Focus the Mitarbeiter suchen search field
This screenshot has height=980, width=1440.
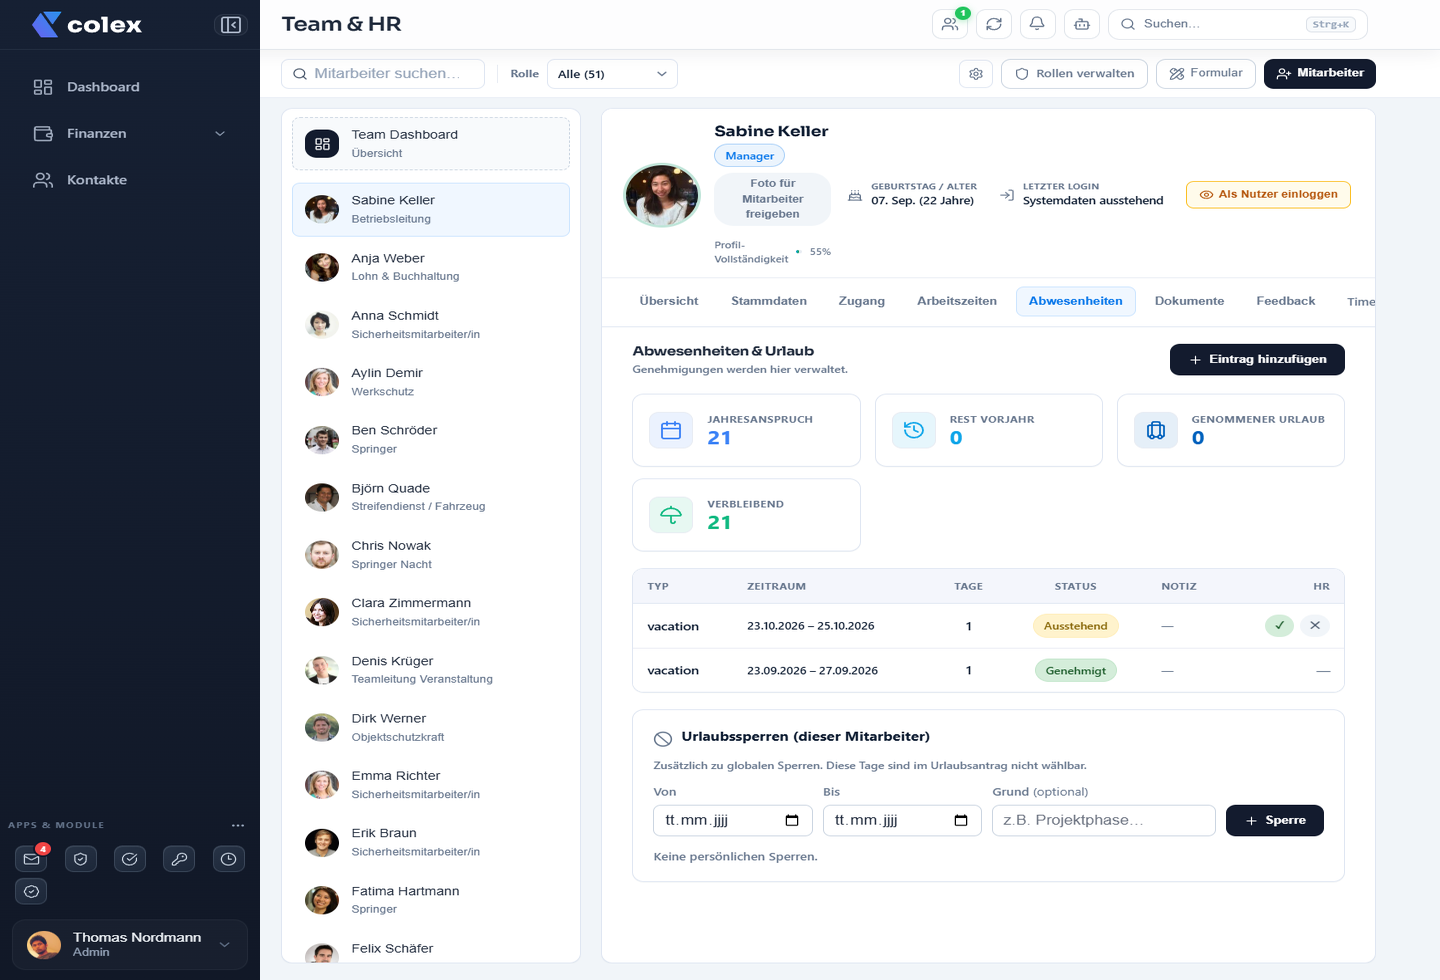click(383, 74)
